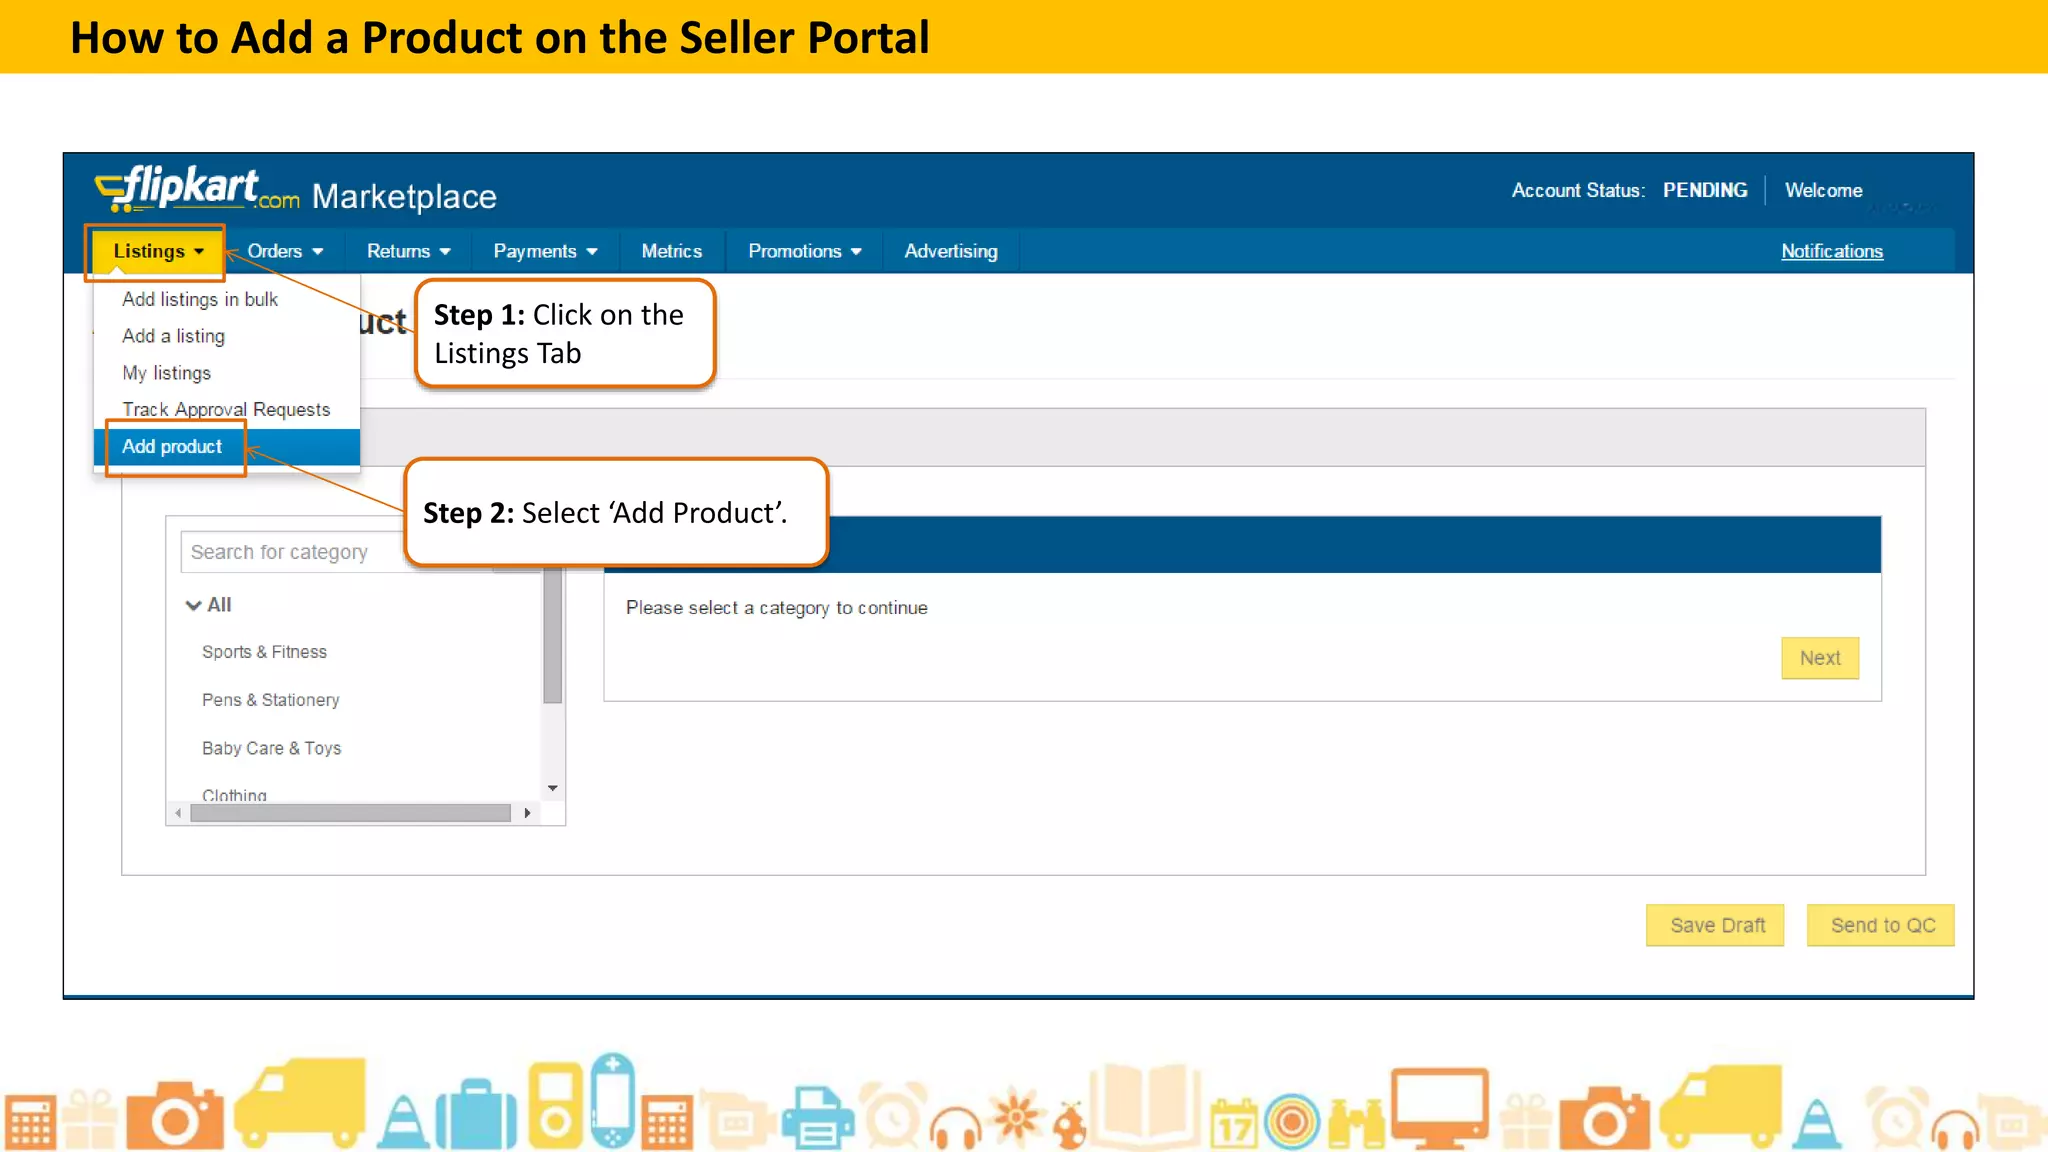Open the Returns dropdown arrow
The height and width of the screenshot is (1152, 2048).
click(x=445, y=252)
